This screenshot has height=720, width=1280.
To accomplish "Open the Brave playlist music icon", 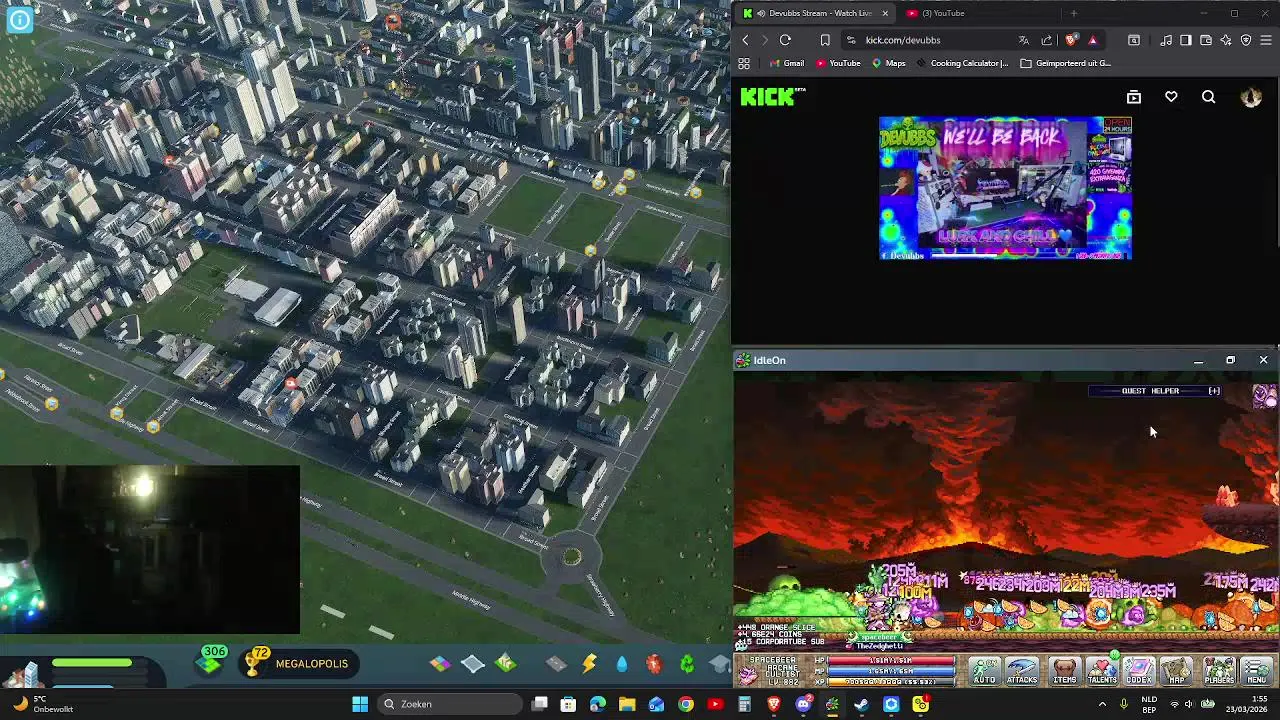I will click(1166, 40).
